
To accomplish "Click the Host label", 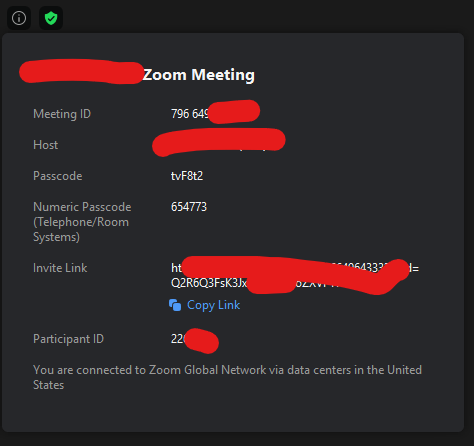I will pyautogui.click(x=46, y=145).
